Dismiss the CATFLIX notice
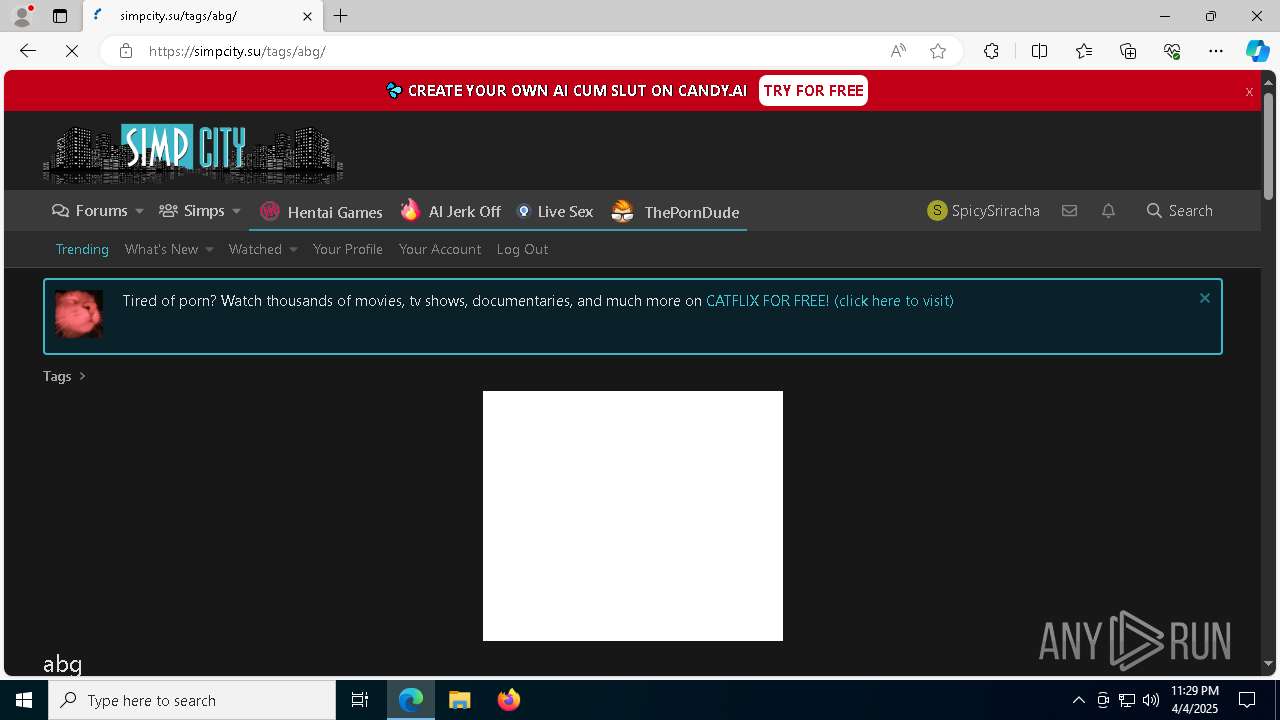Screen dimensions: 1280x720 [1205, 298]
